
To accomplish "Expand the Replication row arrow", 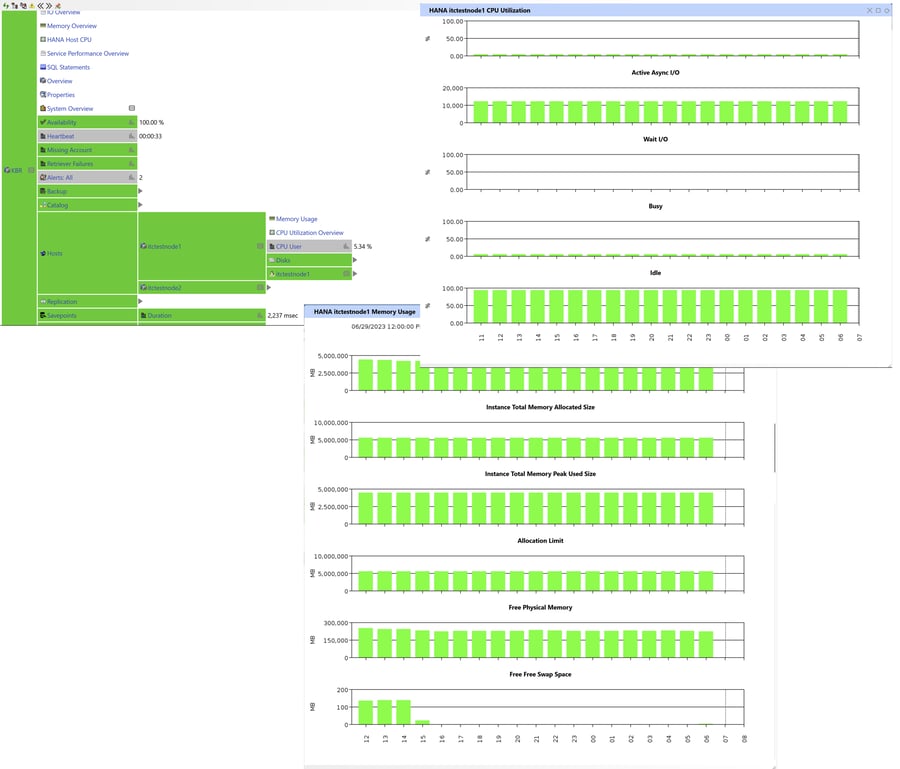I will pos(140,301).
